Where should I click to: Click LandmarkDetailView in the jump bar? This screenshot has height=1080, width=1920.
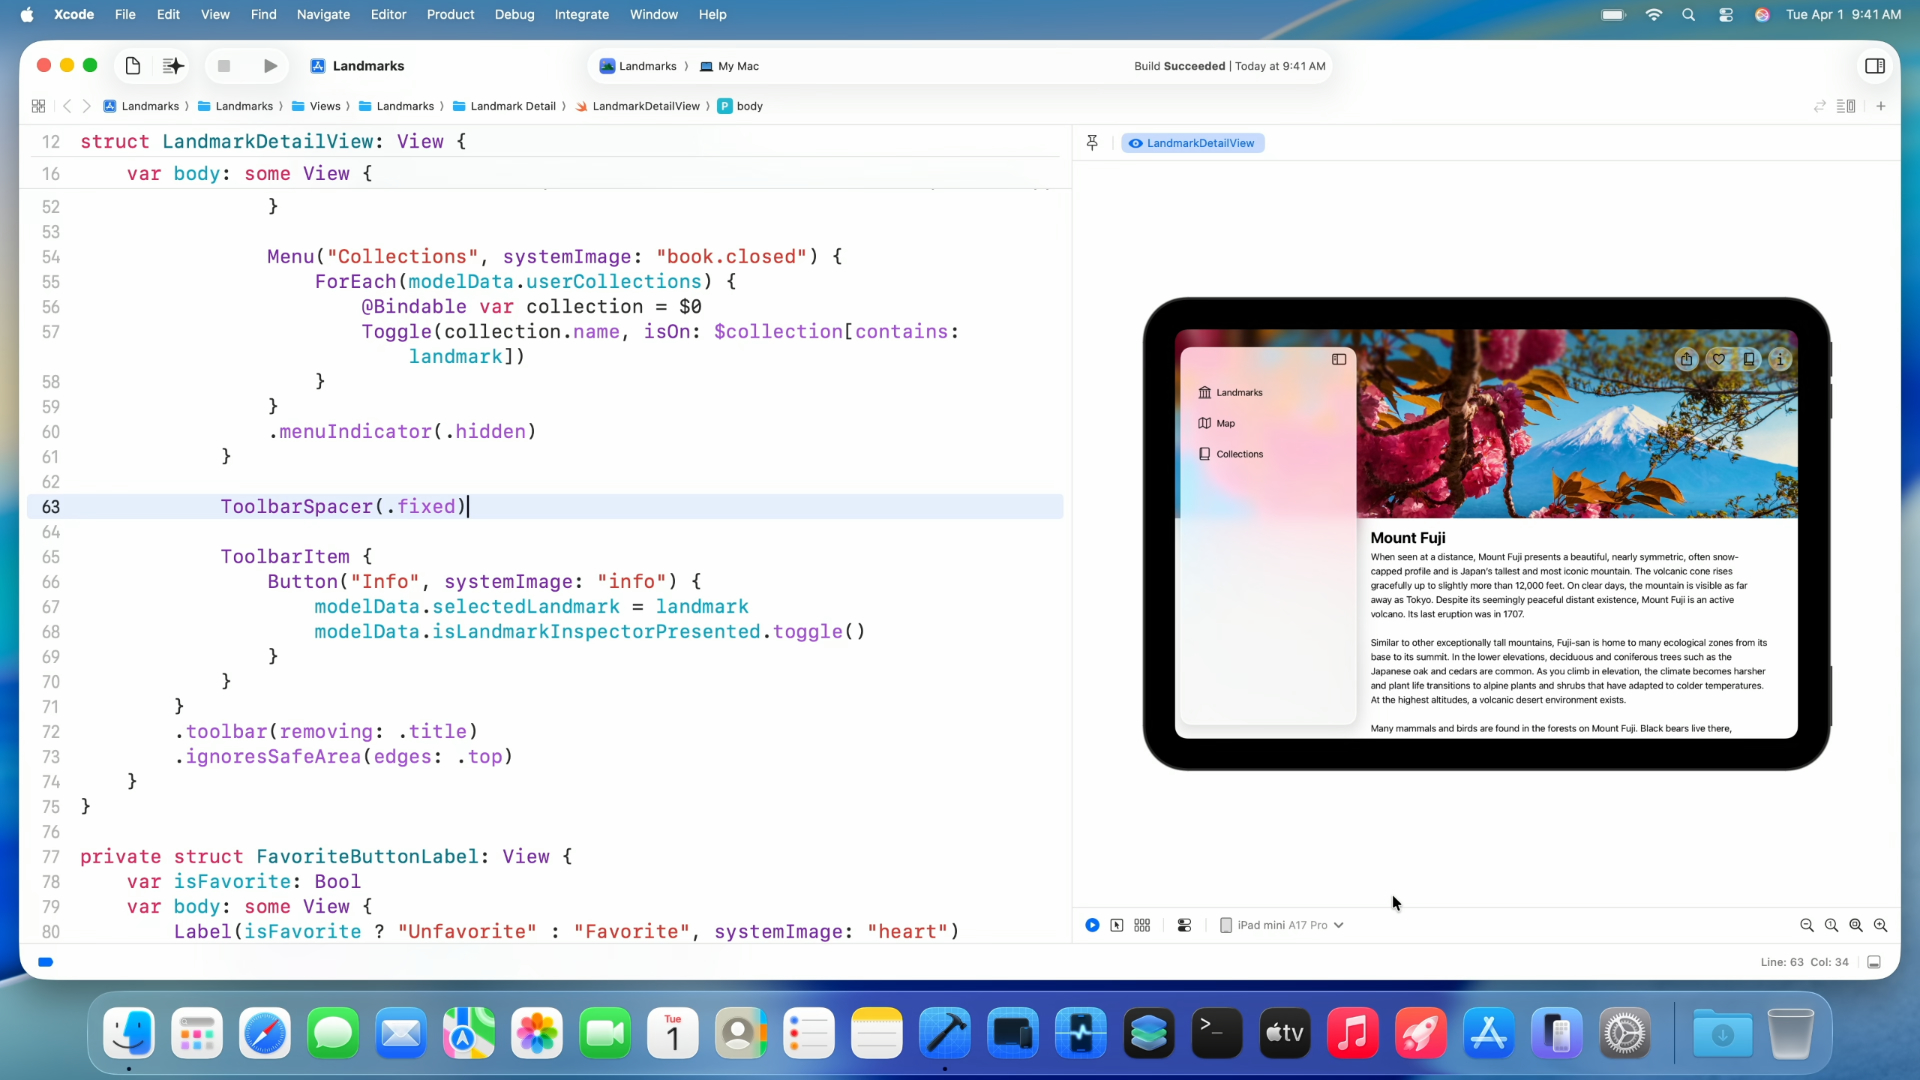tap(645, 106)
